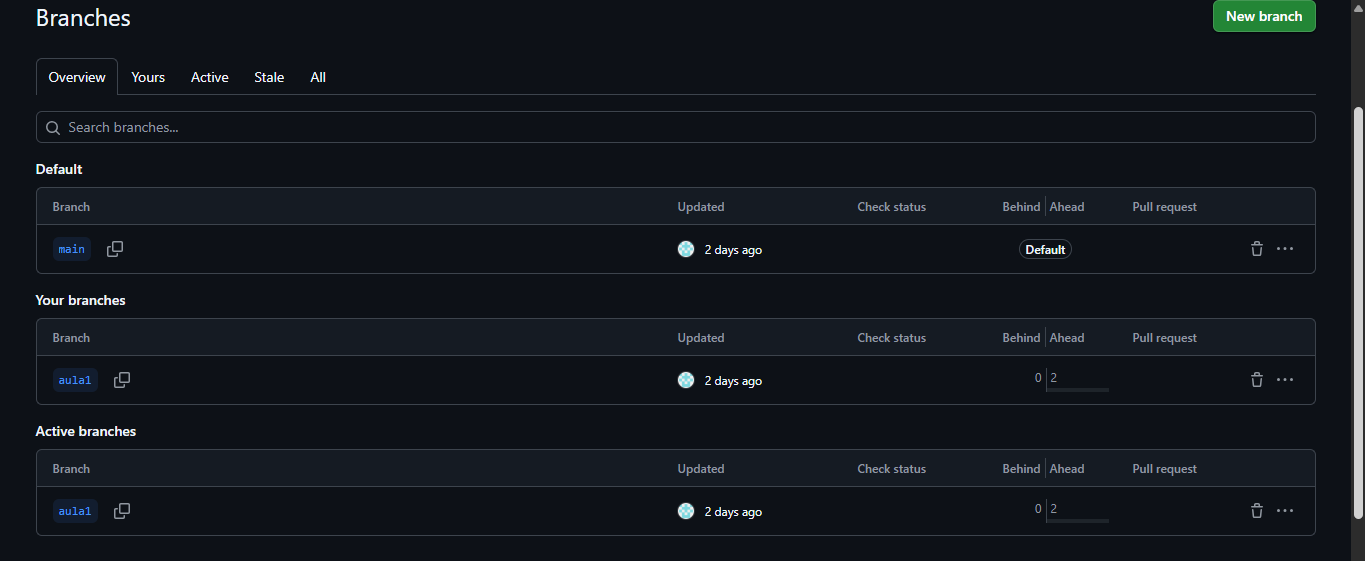The image size is (1365, 561).
Task: Click the avatar beside main's update time
Action: 686,249
